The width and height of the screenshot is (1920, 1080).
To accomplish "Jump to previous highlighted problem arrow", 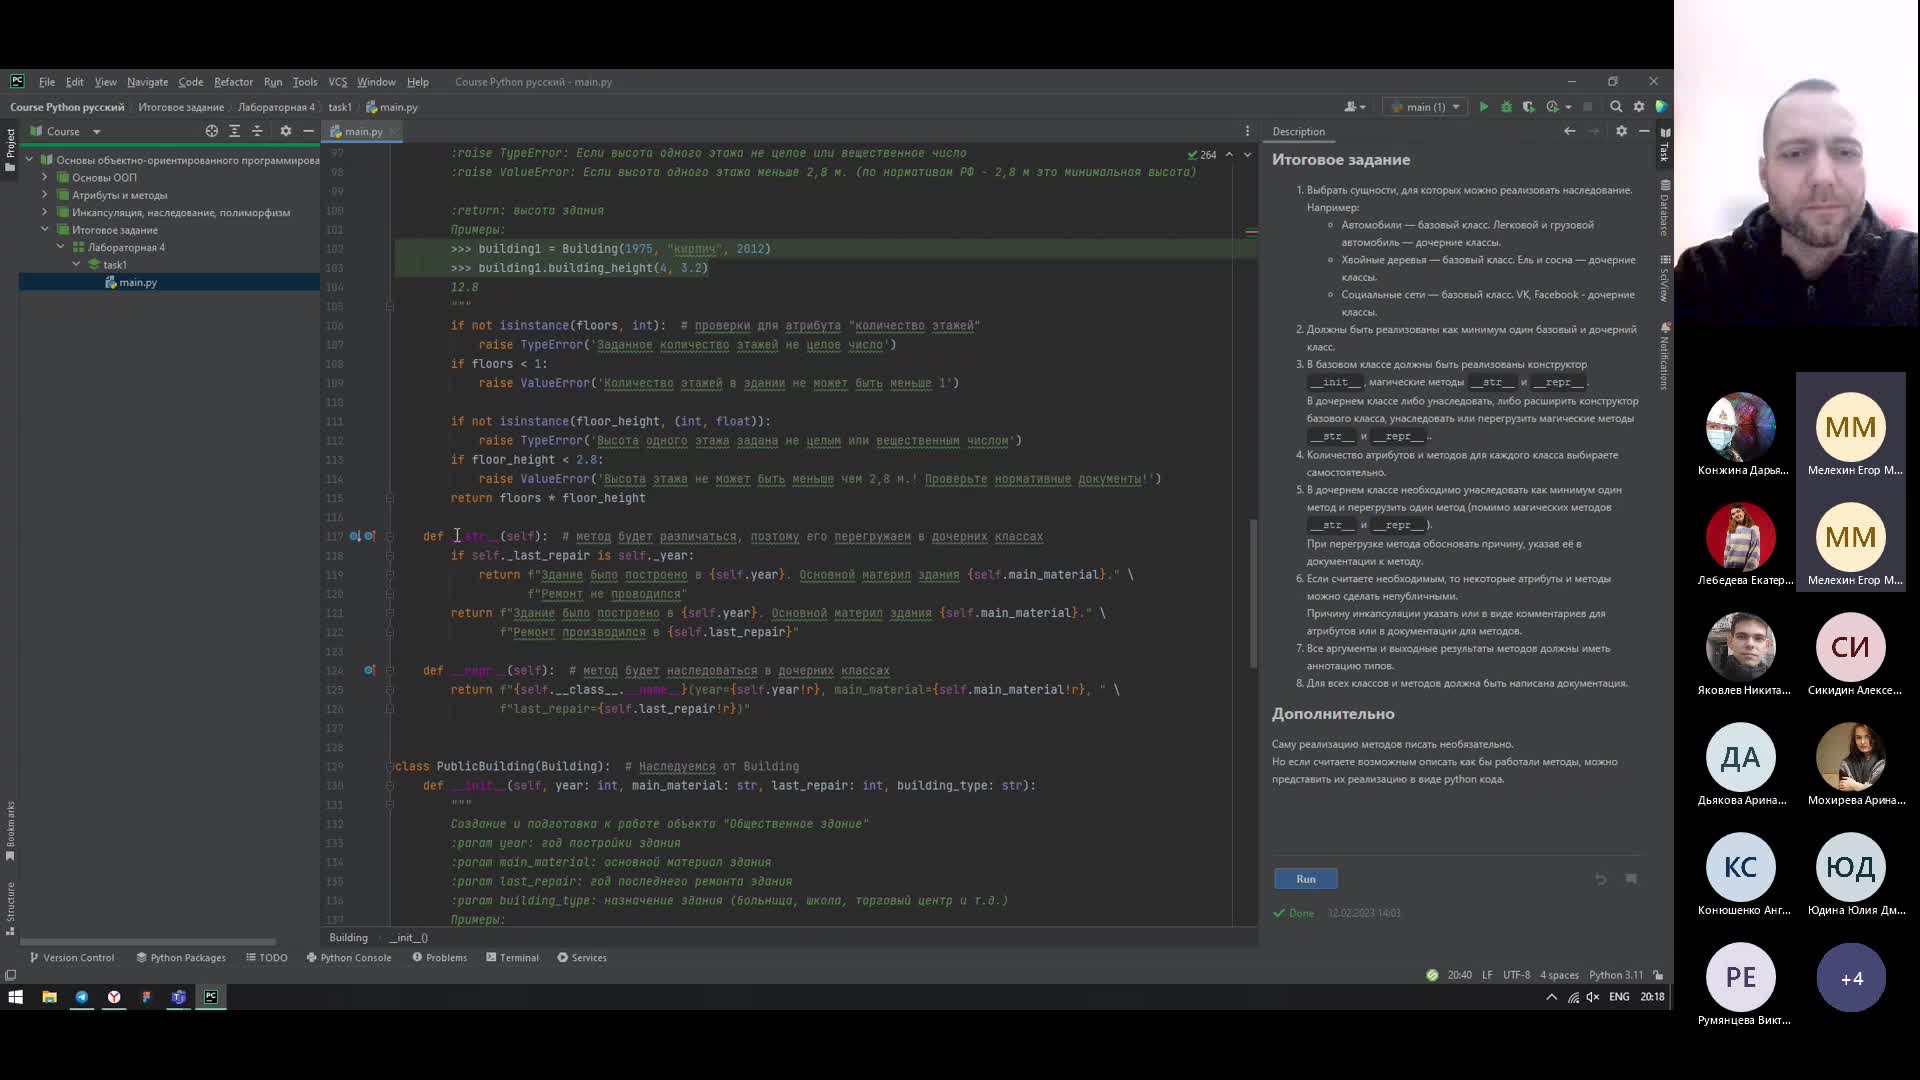I will coord(1229,155).
